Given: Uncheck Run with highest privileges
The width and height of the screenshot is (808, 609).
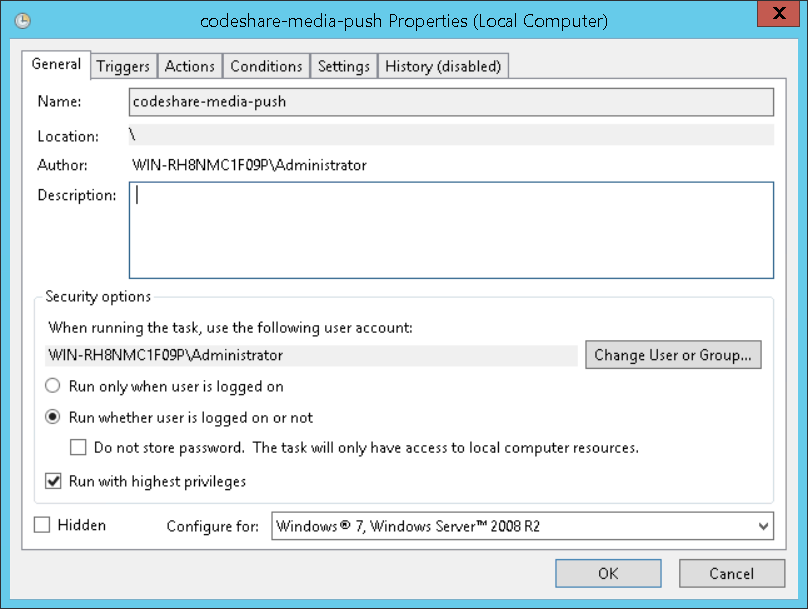Looking at the screenshot, I should (53, 481).
